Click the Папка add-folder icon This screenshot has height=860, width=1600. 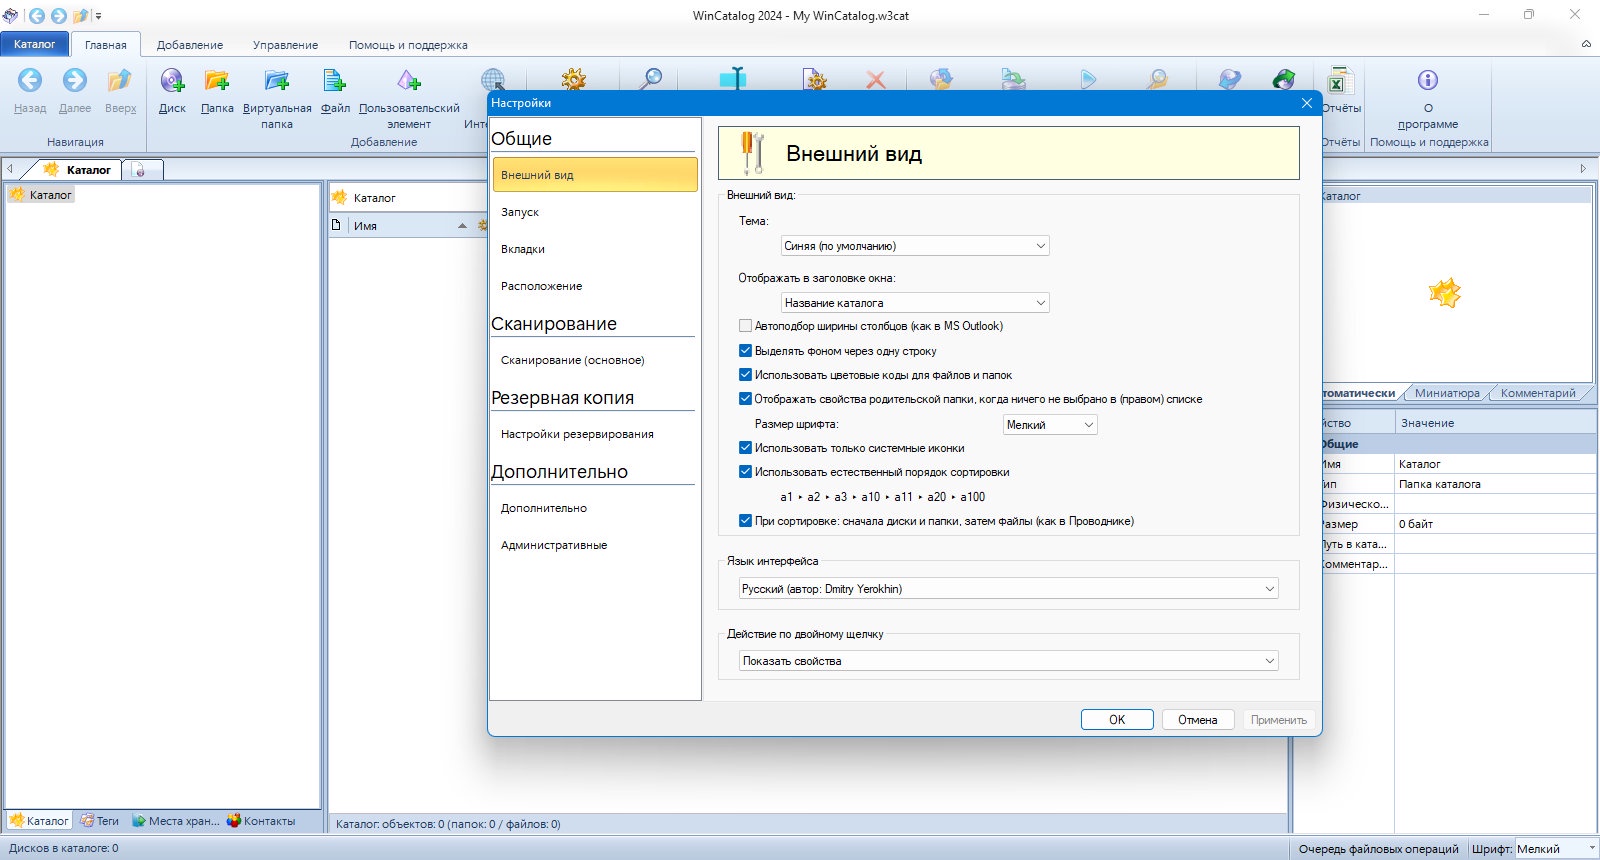coord(217,81)
